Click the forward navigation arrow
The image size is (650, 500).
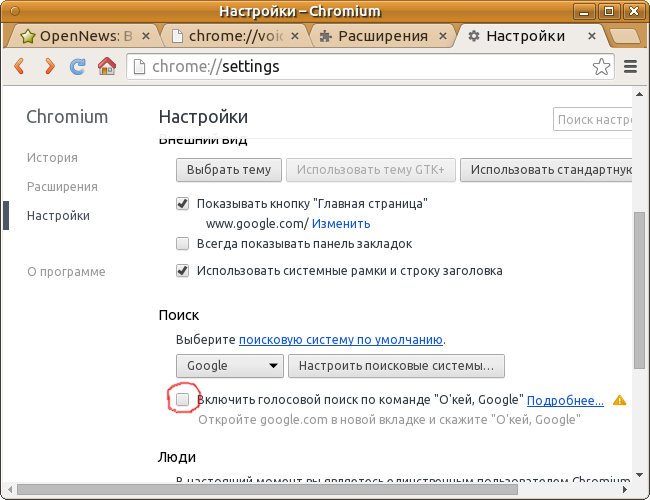pos(48,67)
